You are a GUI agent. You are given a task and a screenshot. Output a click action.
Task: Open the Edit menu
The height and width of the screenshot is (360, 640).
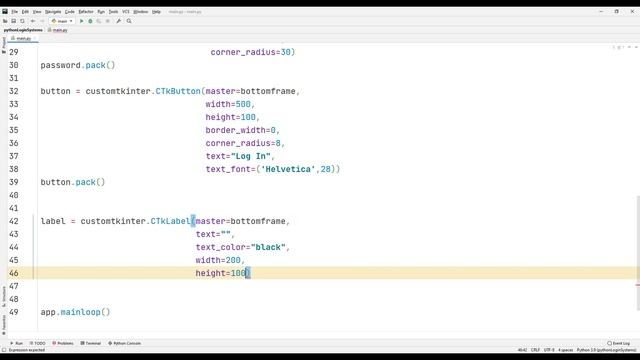(x=25, y=12)
